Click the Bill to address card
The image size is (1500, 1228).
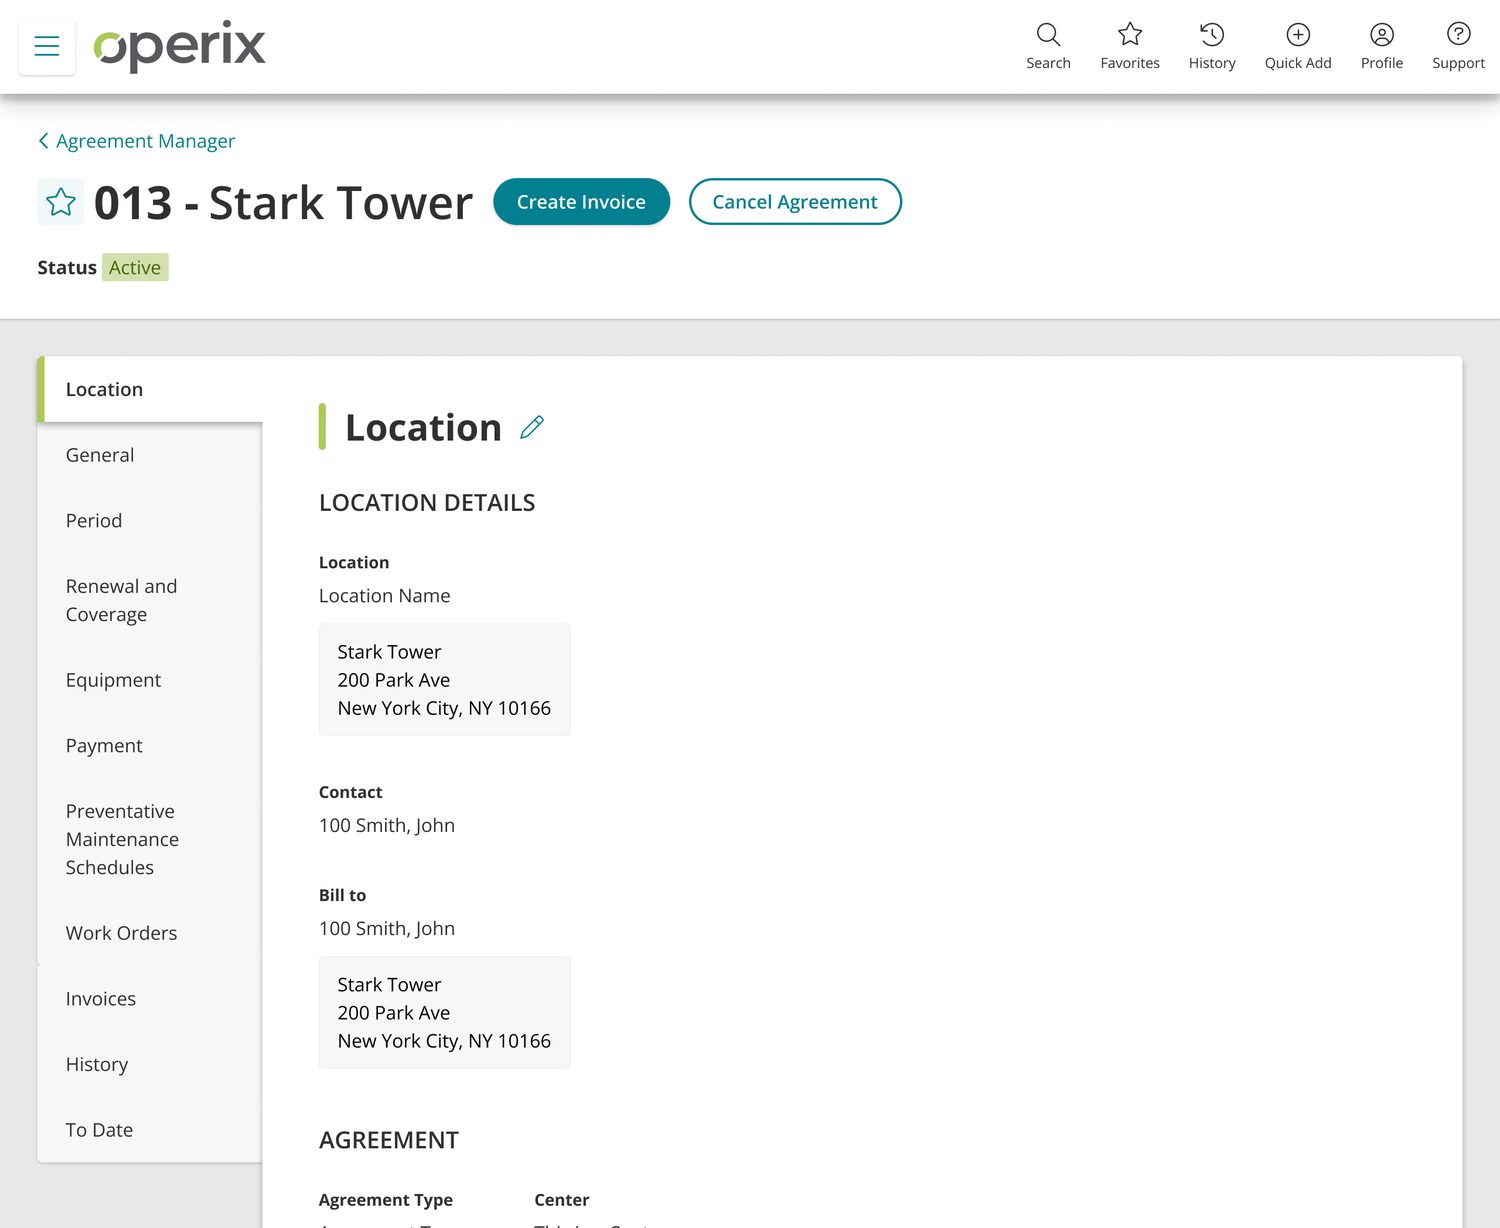tap(445, 1013)
